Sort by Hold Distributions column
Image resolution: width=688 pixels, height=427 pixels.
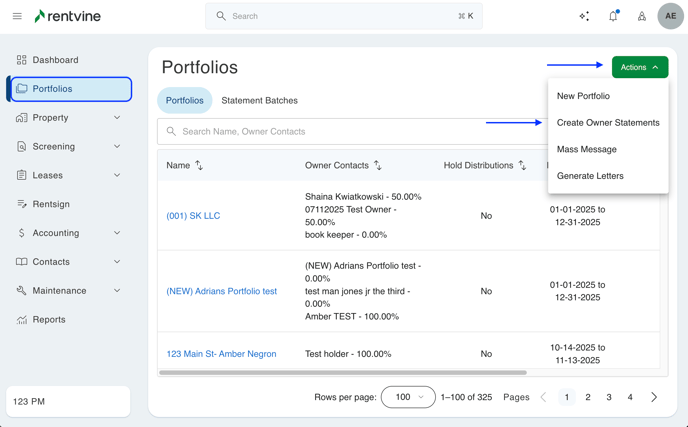pyautogui.click(x=522, y=166)
